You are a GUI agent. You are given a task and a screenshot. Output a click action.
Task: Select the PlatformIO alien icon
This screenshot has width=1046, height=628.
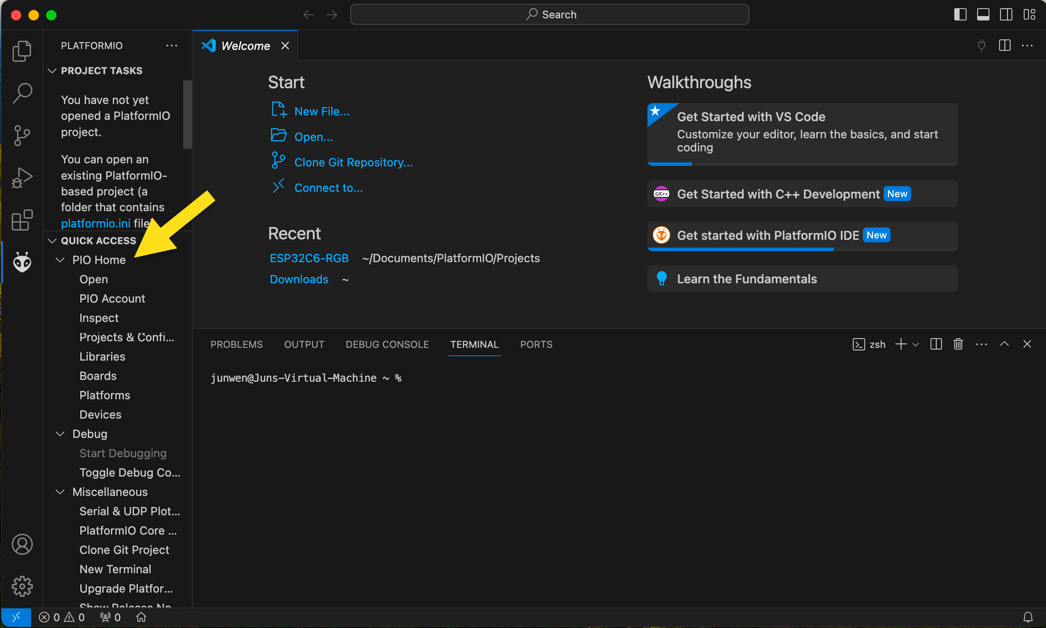22,262
